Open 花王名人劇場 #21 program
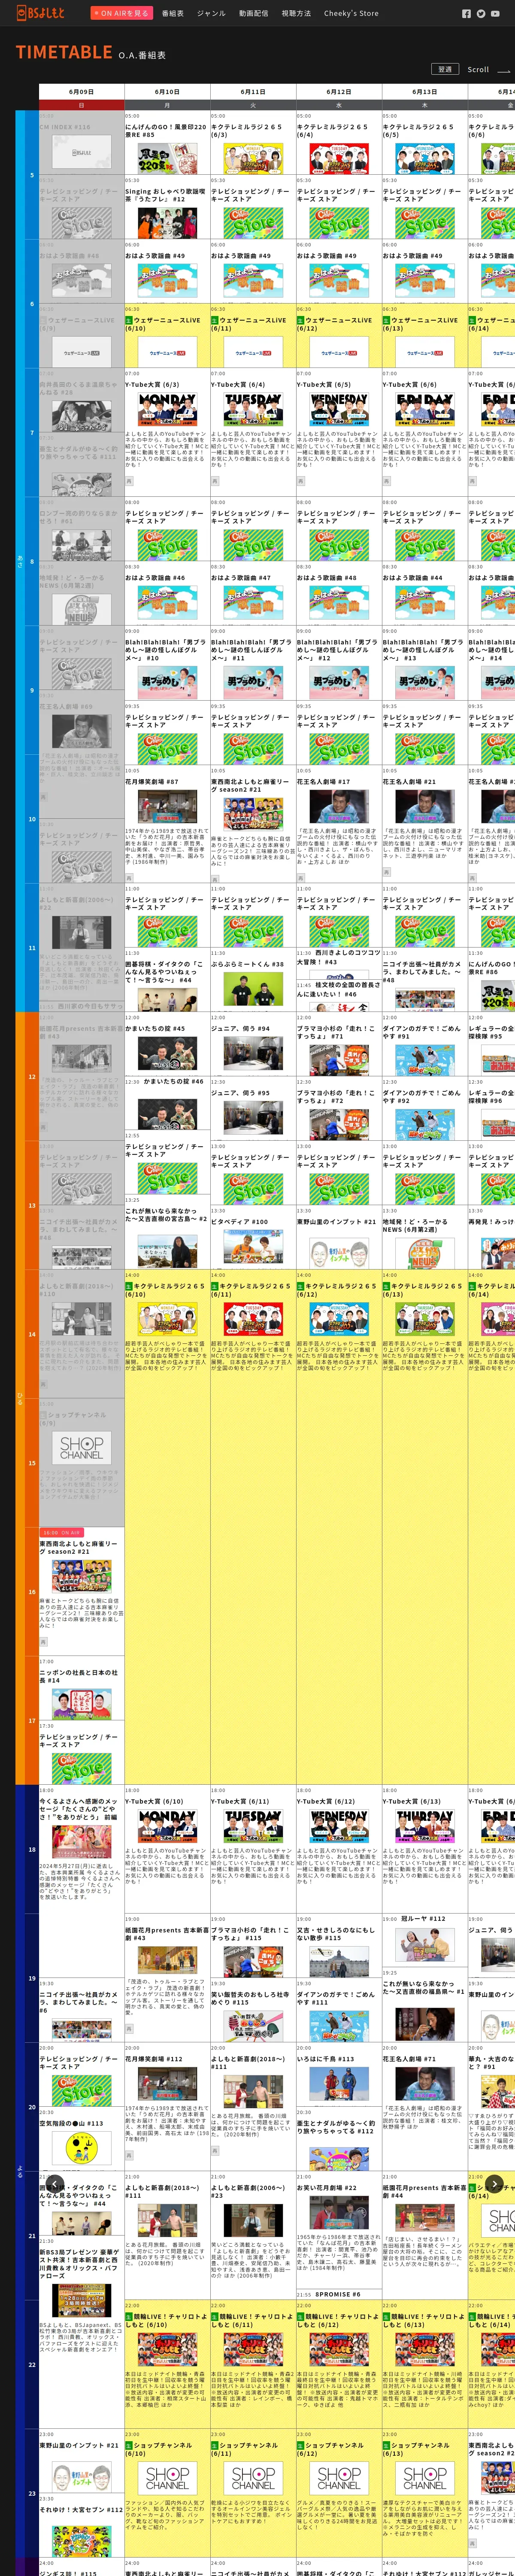This screenshot has width=515, height=2576. coord(425,824)
